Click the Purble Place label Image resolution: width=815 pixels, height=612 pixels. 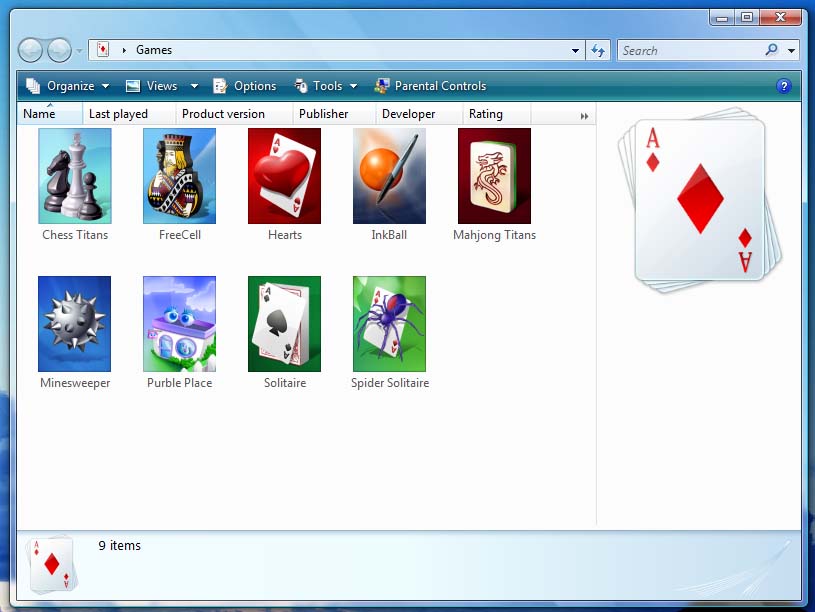coord(179,383)
